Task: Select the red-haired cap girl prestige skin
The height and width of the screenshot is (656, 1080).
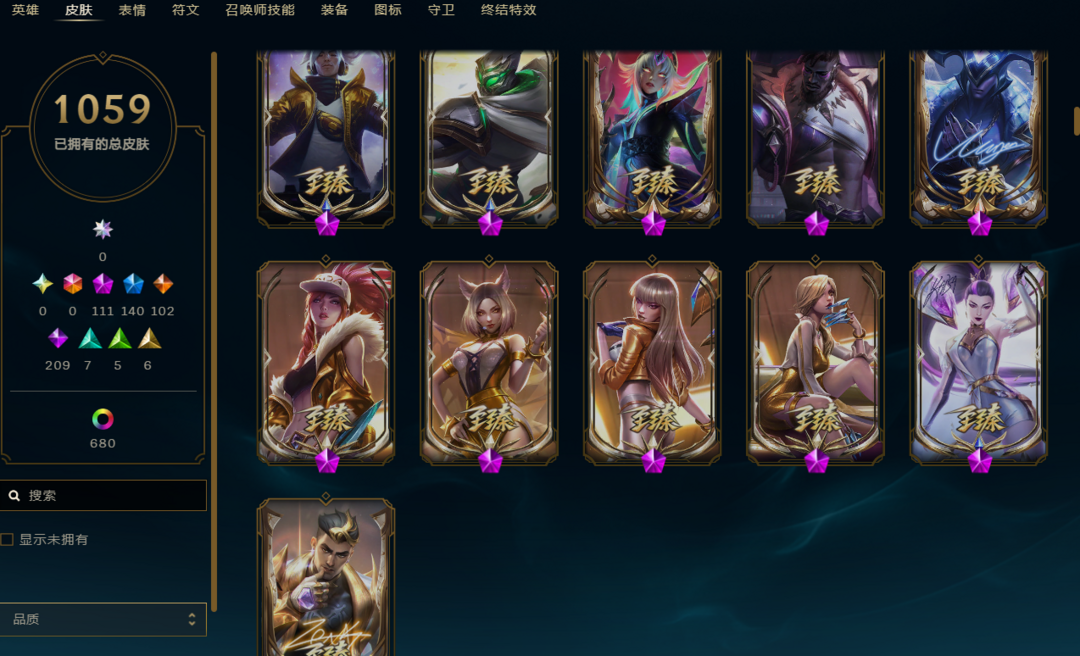Action: [326, 362]
